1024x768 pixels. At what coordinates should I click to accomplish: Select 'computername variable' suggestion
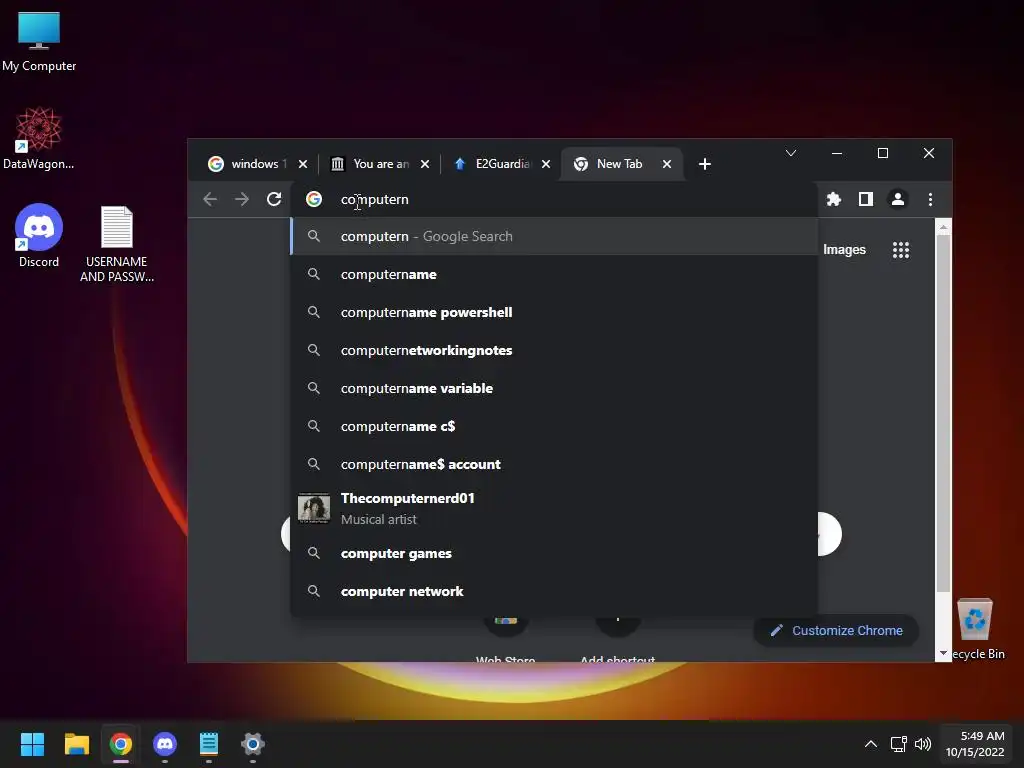pyautogui.click(x=554, y=388)
